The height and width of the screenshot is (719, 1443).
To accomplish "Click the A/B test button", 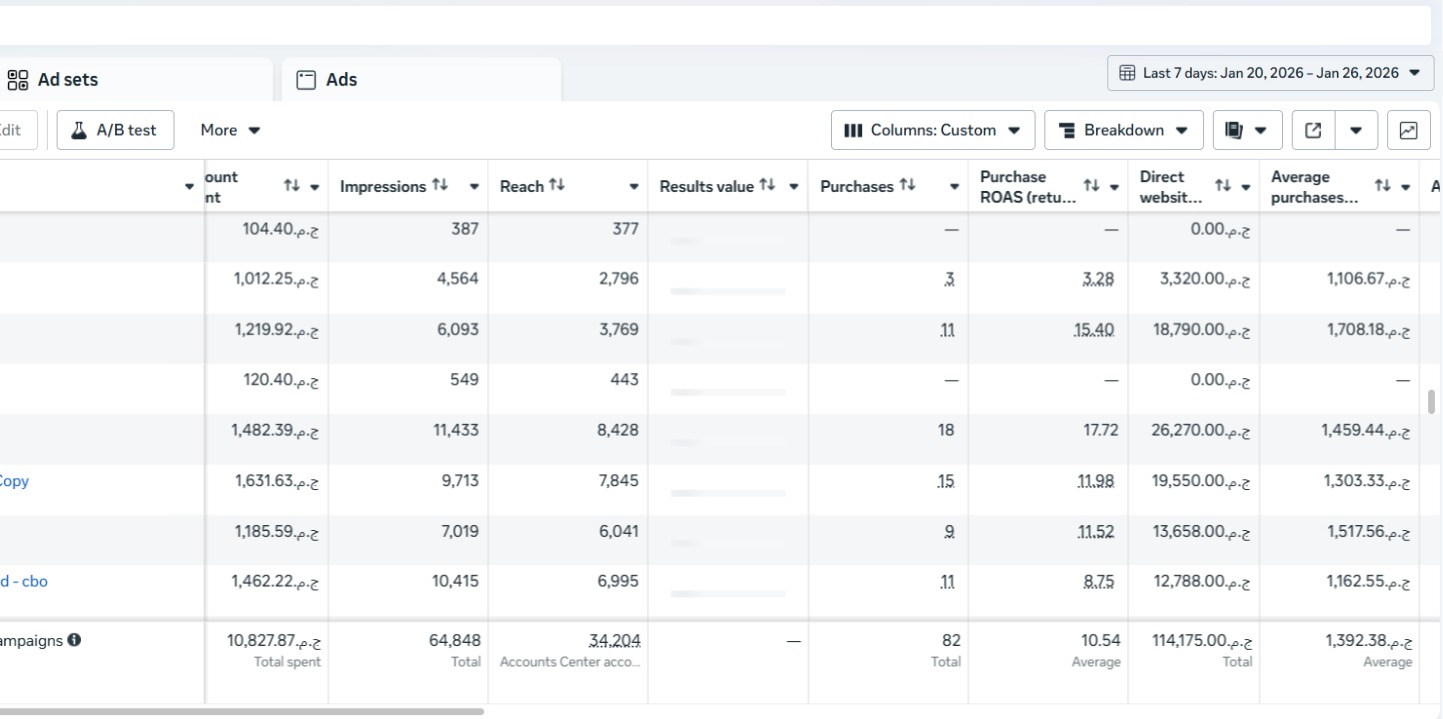I will [115, 130].
